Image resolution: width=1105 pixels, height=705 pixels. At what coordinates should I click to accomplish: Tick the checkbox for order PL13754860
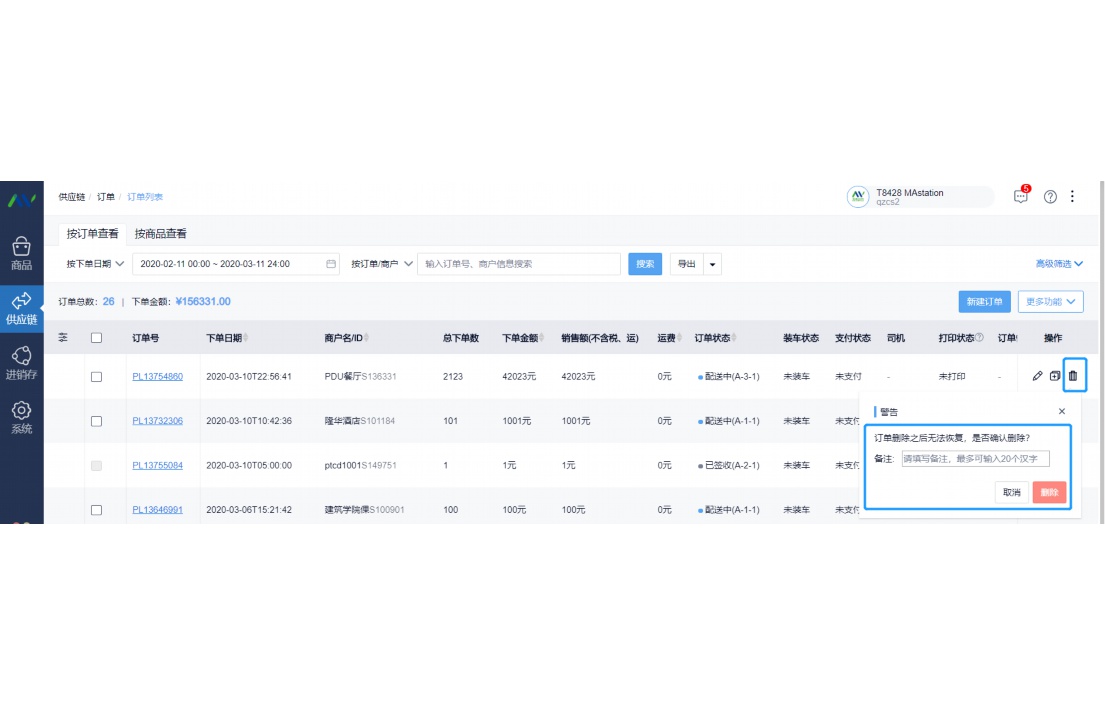point(96,377)
